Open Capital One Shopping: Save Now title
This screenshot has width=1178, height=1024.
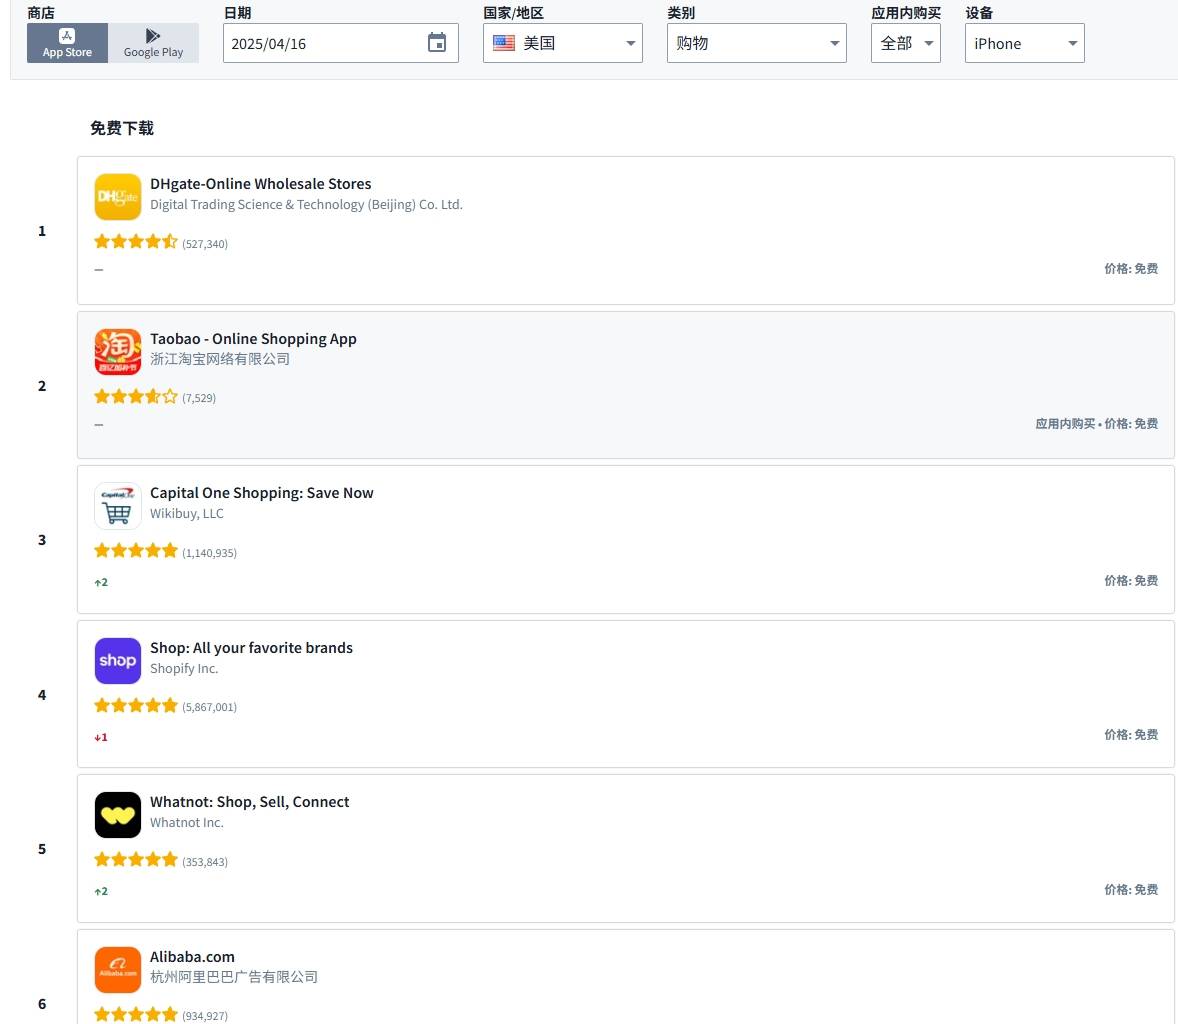tap(261, 493)
